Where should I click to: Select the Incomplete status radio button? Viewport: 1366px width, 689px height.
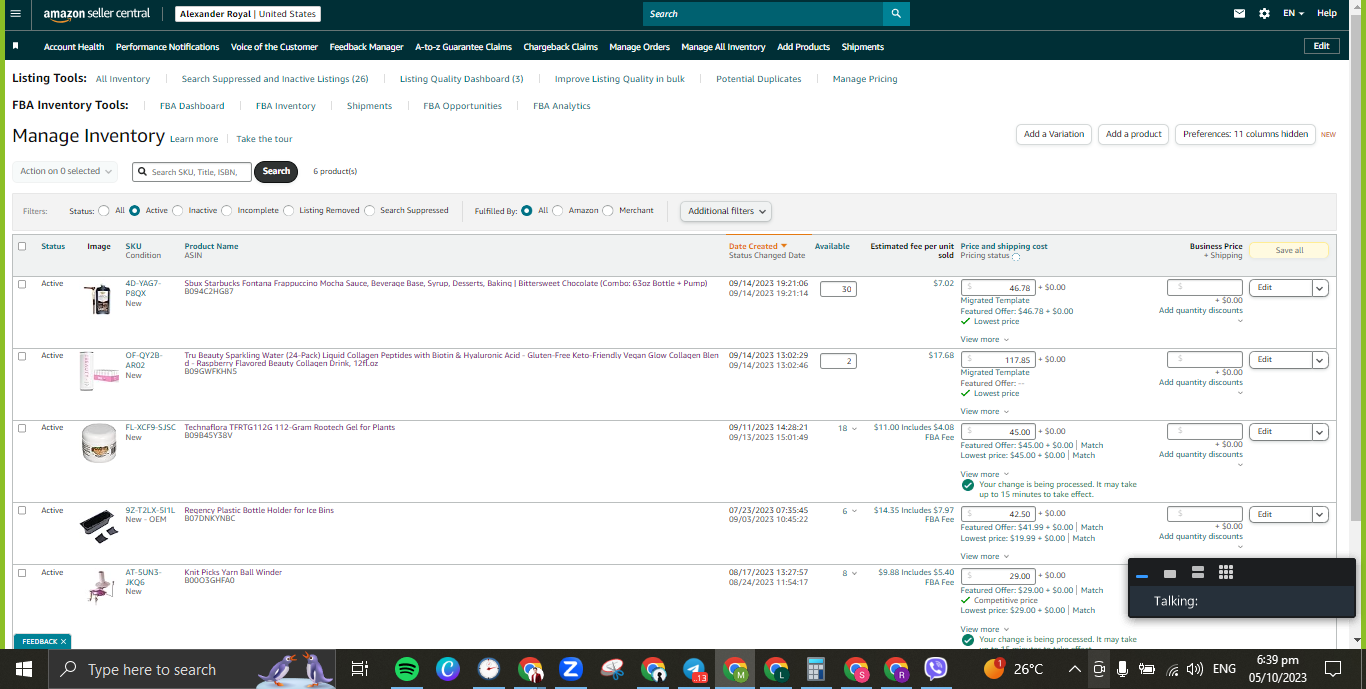click(x=227, y=211)
